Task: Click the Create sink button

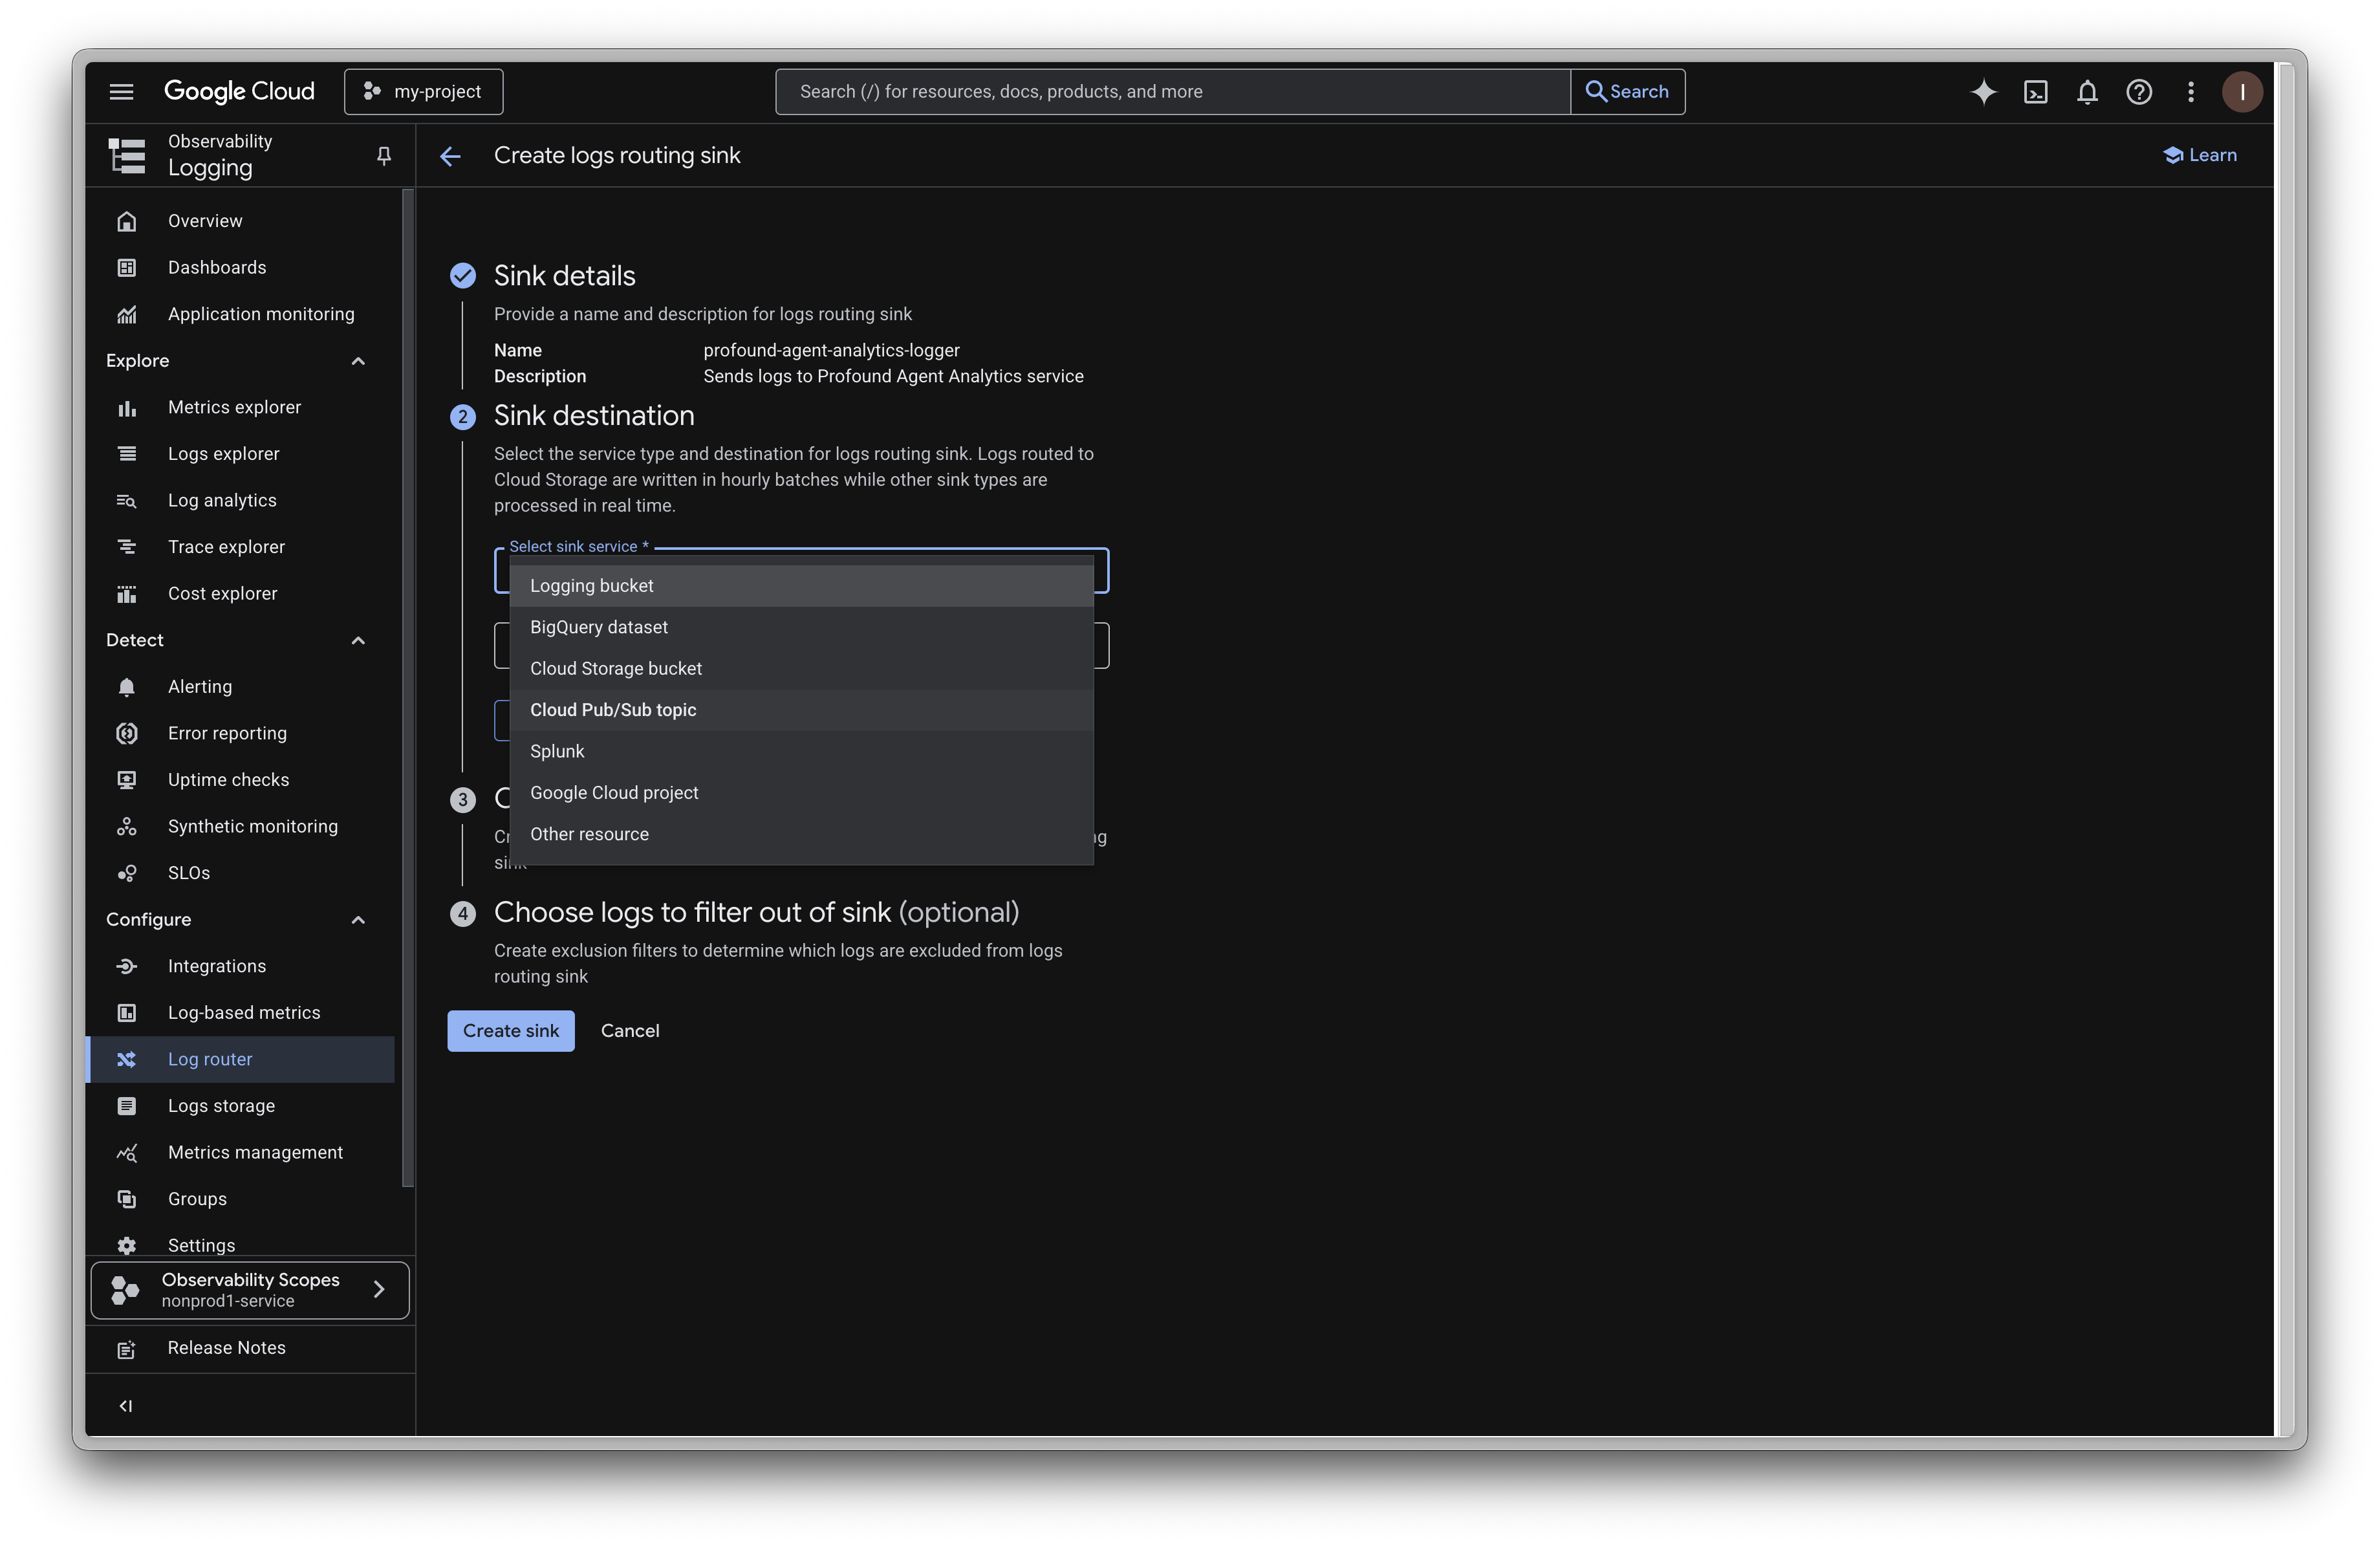Action: coord(510,1031)
